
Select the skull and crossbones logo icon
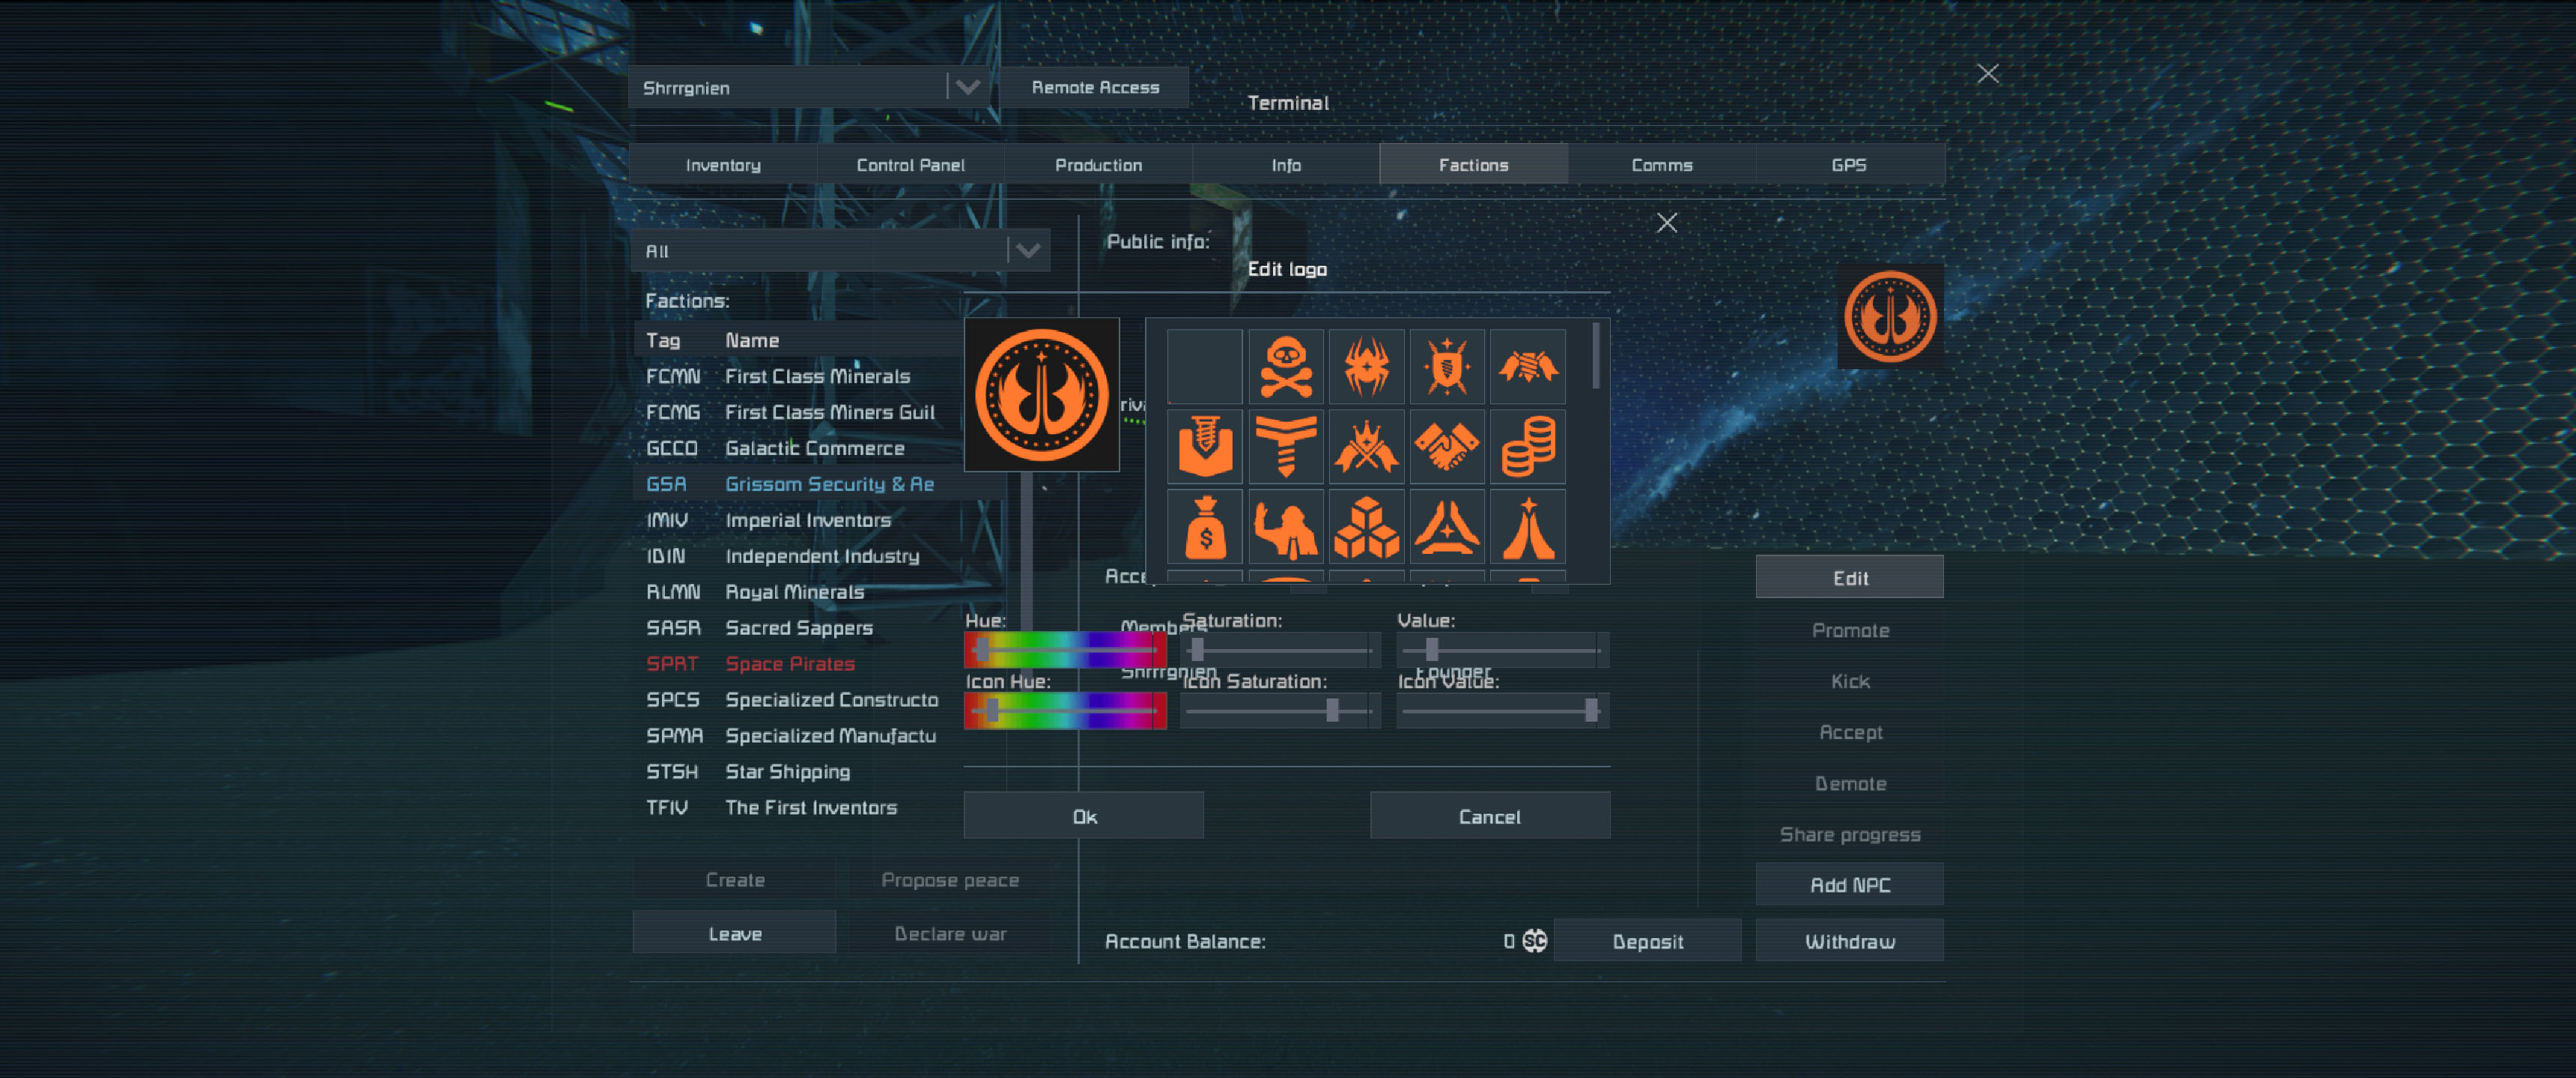[x=1285, y=367]
